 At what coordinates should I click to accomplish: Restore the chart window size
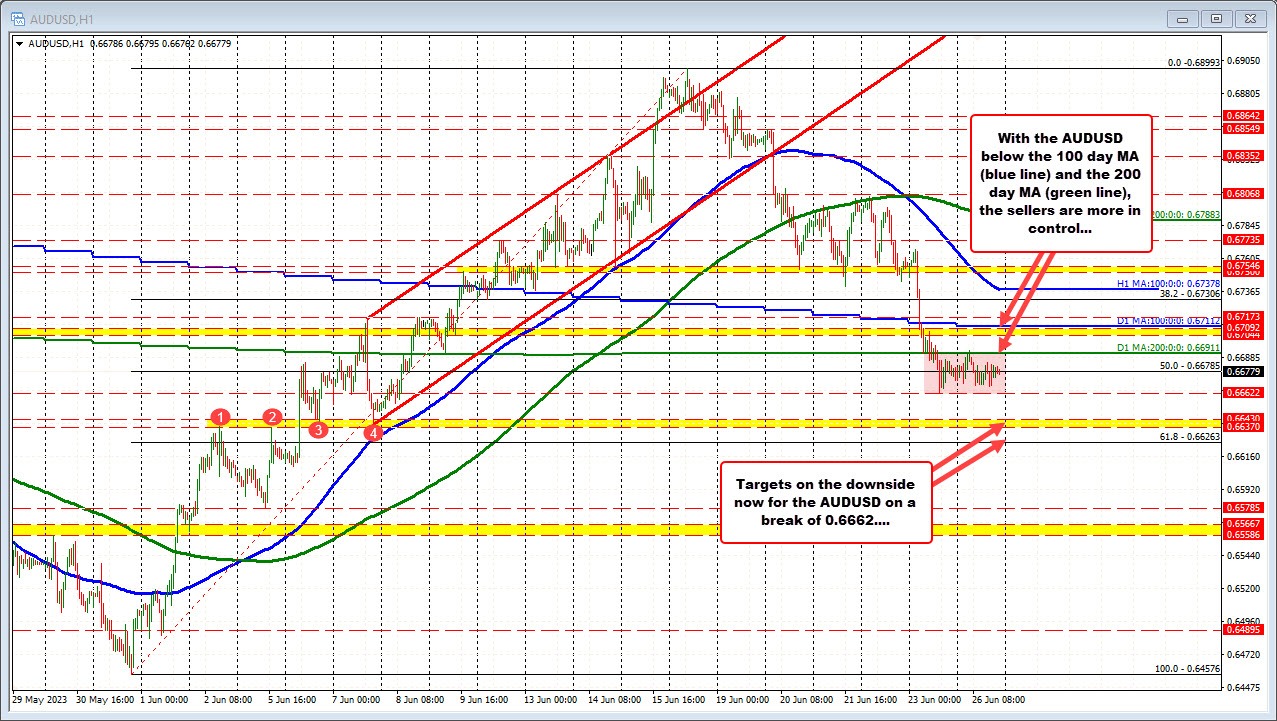[1215, 17]
